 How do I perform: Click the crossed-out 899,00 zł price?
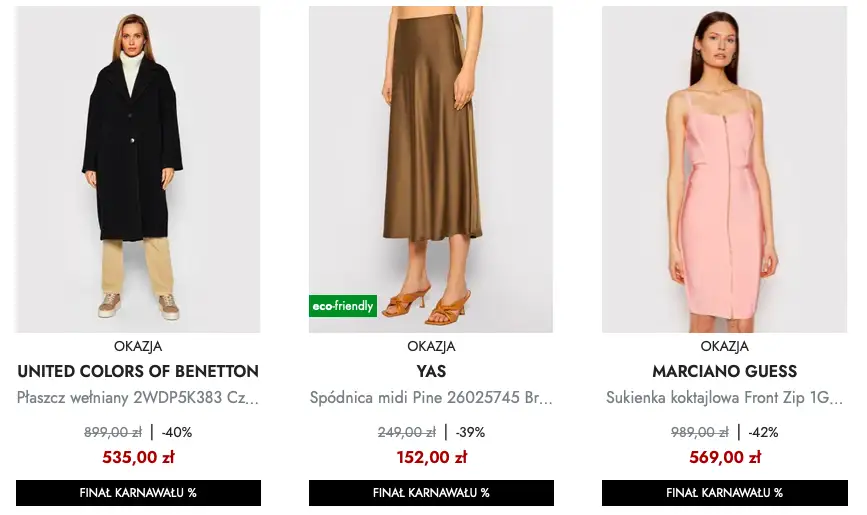[113, 432]
